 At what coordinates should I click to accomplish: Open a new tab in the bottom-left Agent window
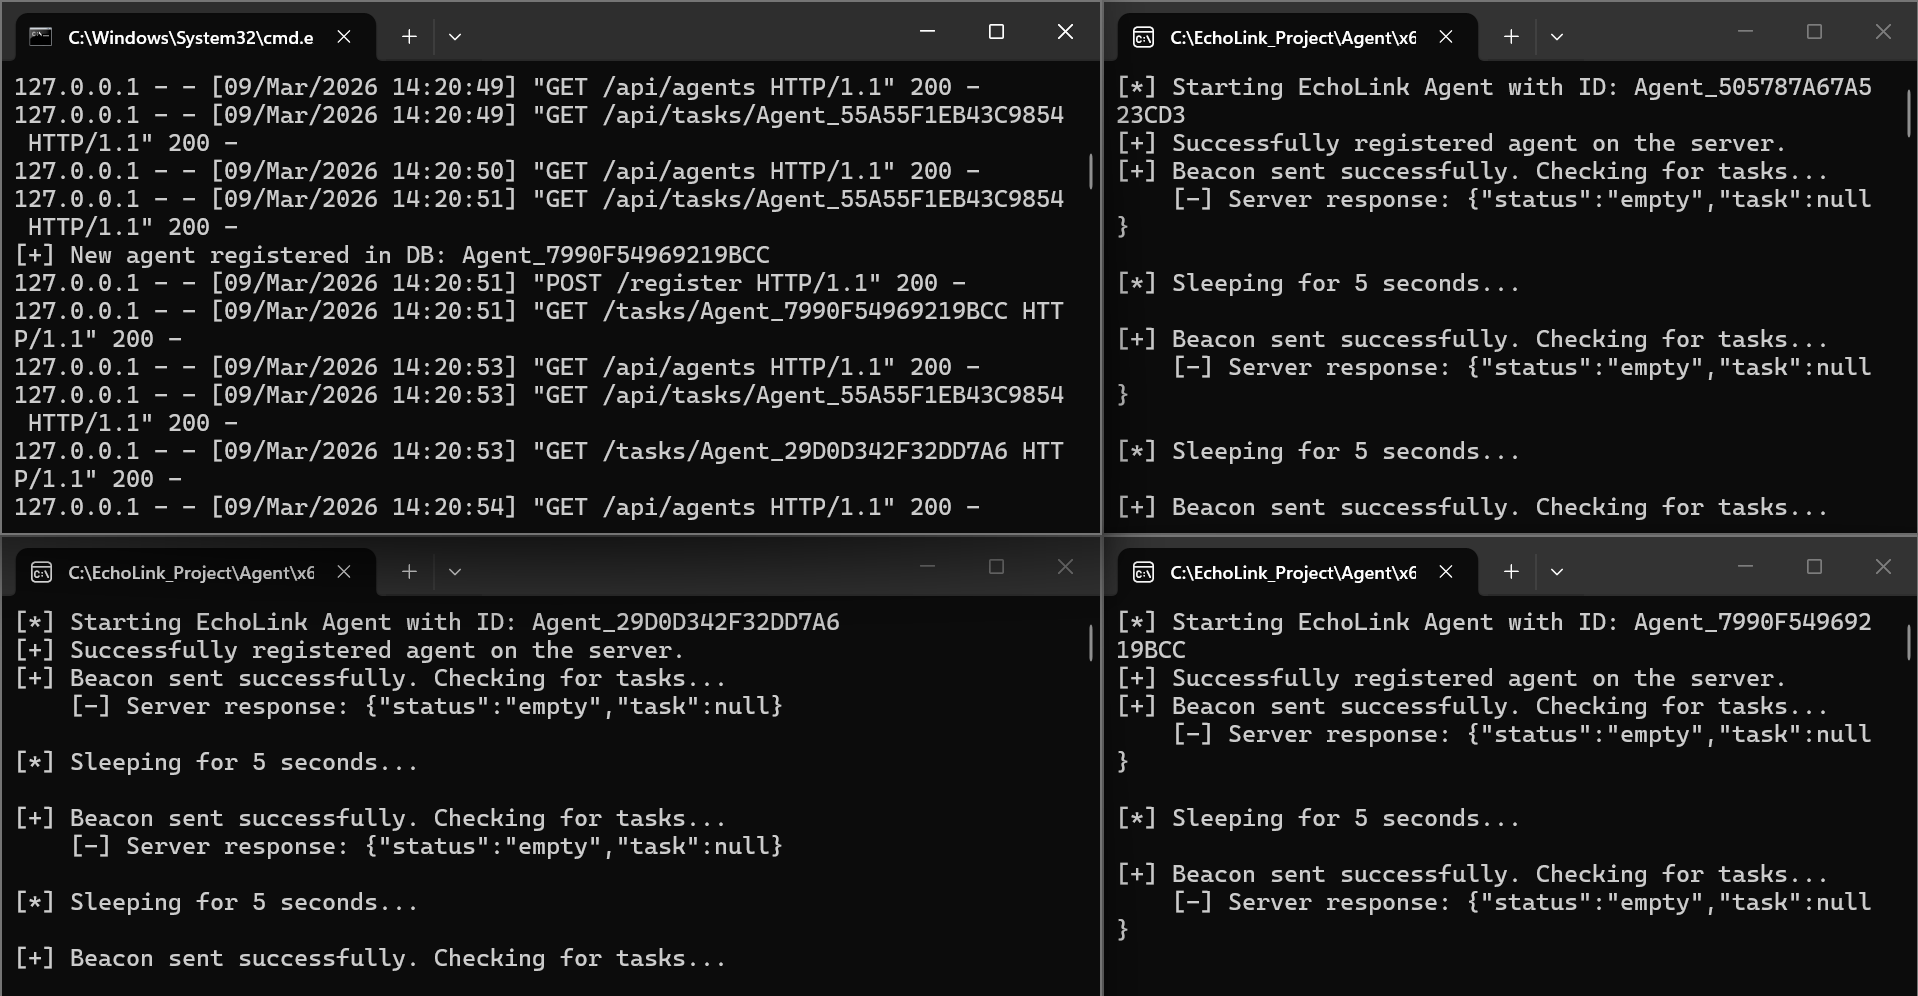coord(408,571)
